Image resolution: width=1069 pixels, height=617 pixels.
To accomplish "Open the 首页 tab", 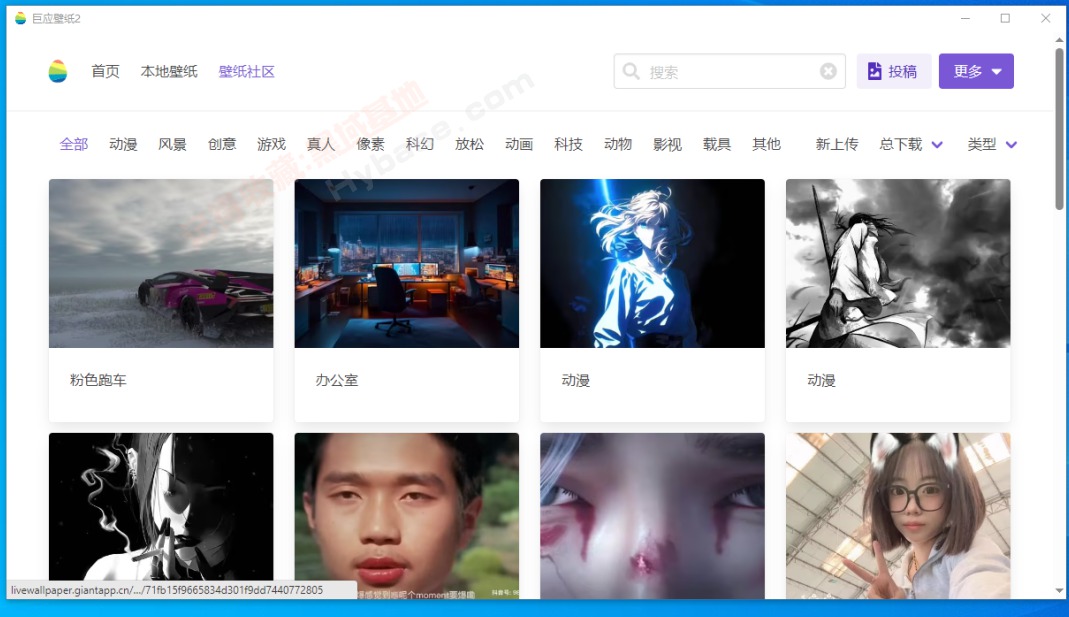I will point(105,72).
